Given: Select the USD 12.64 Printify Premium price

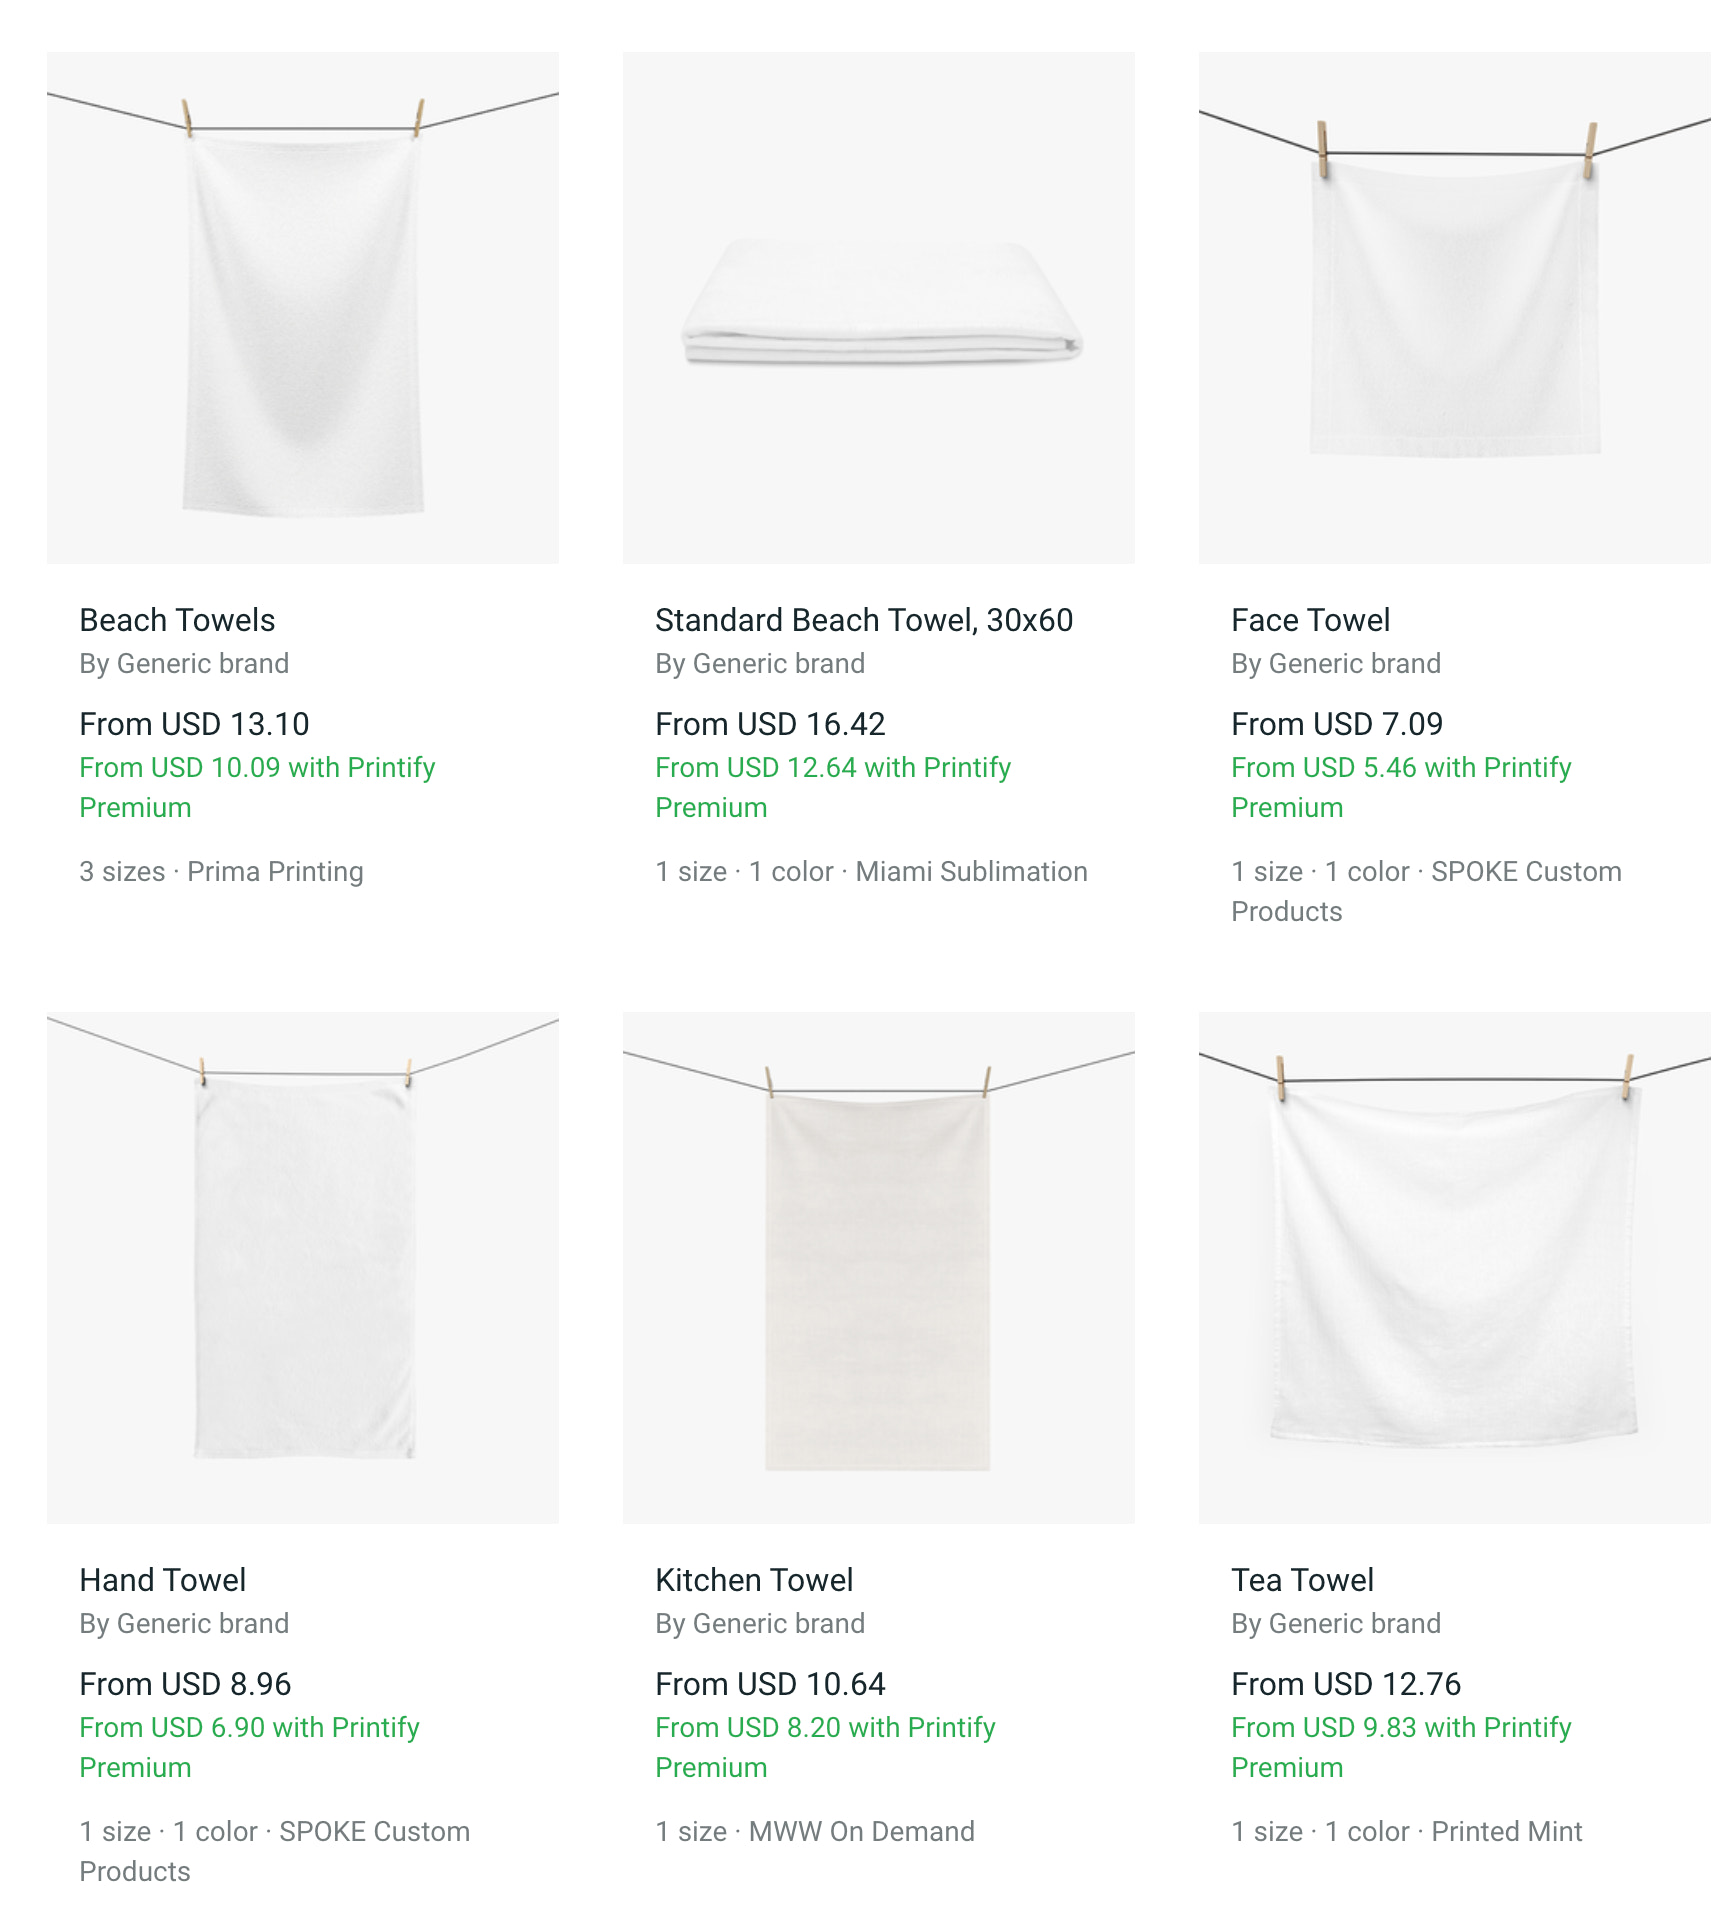Looking at the screenshot, I should [x=833, y=768].
